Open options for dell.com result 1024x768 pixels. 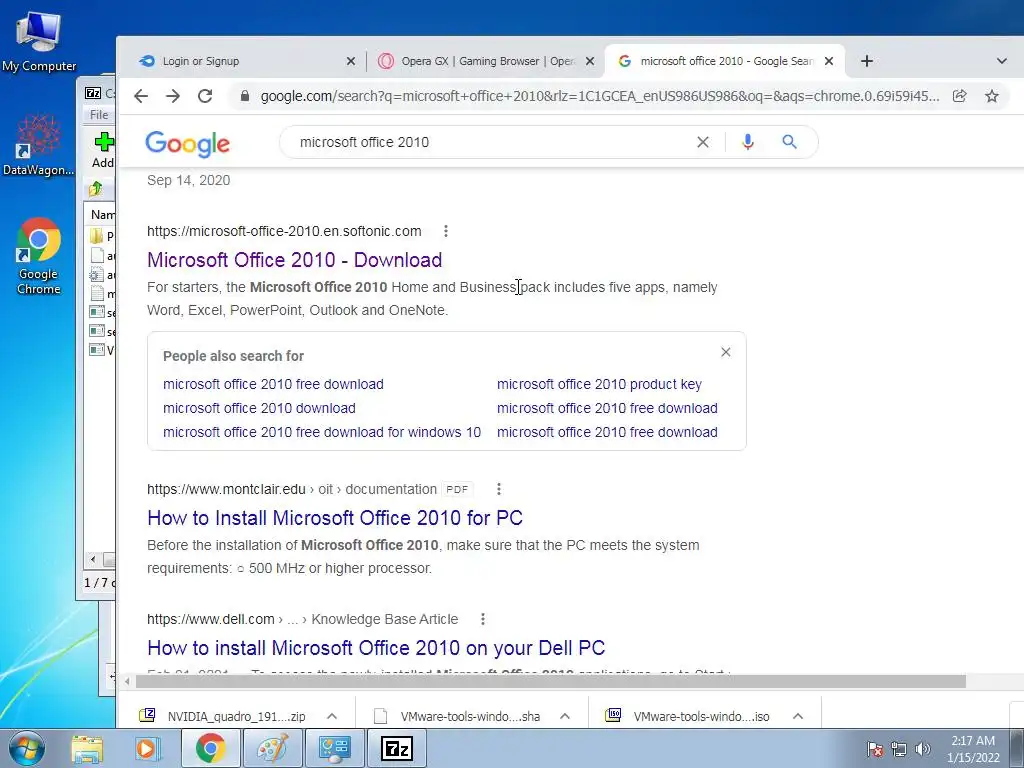pyautogui.click(x=482, y=618)
